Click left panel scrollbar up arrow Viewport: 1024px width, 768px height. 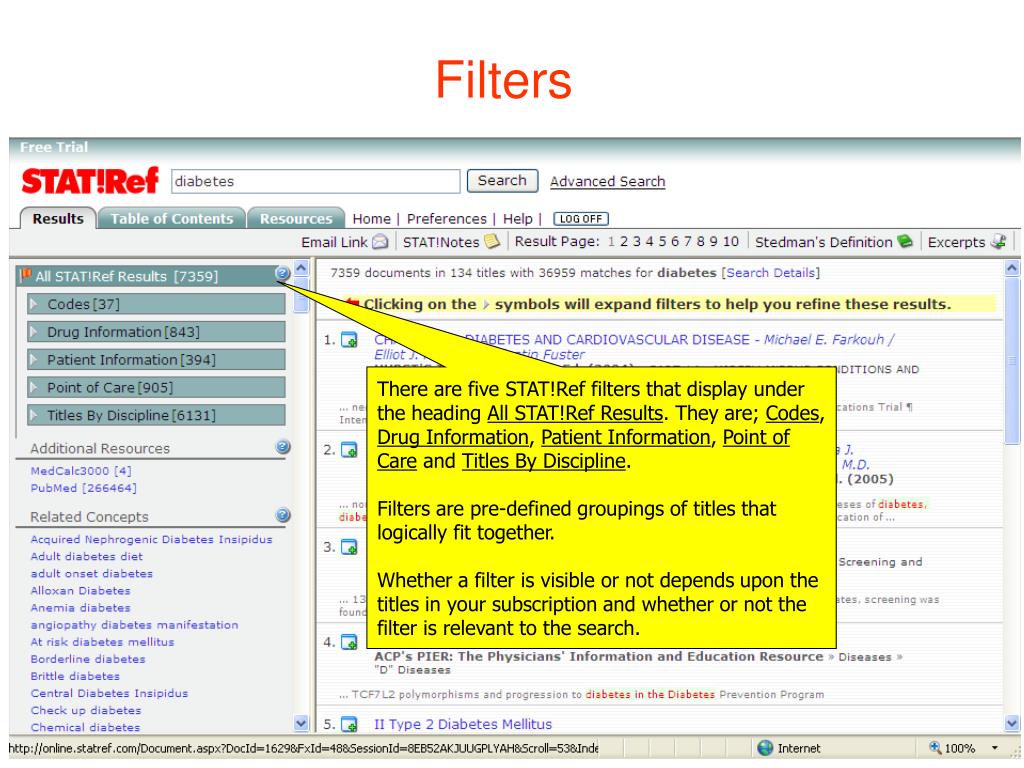click(301, 268)
